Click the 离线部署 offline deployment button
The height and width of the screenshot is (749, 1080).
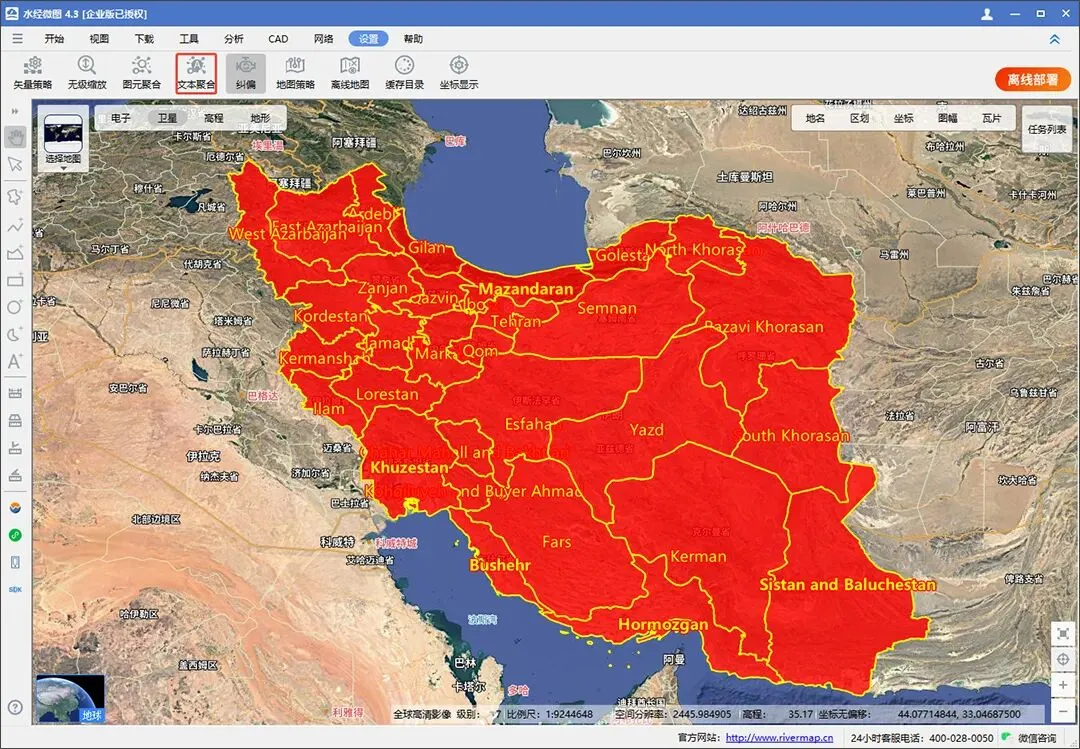coord(1032,79)
